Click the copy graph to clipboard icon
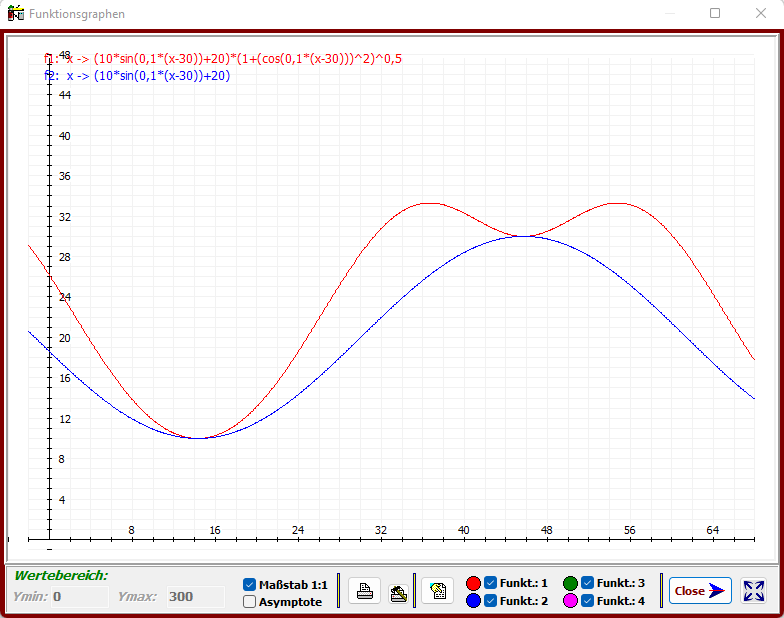This screenshot has height=618, width=784. 437,591
